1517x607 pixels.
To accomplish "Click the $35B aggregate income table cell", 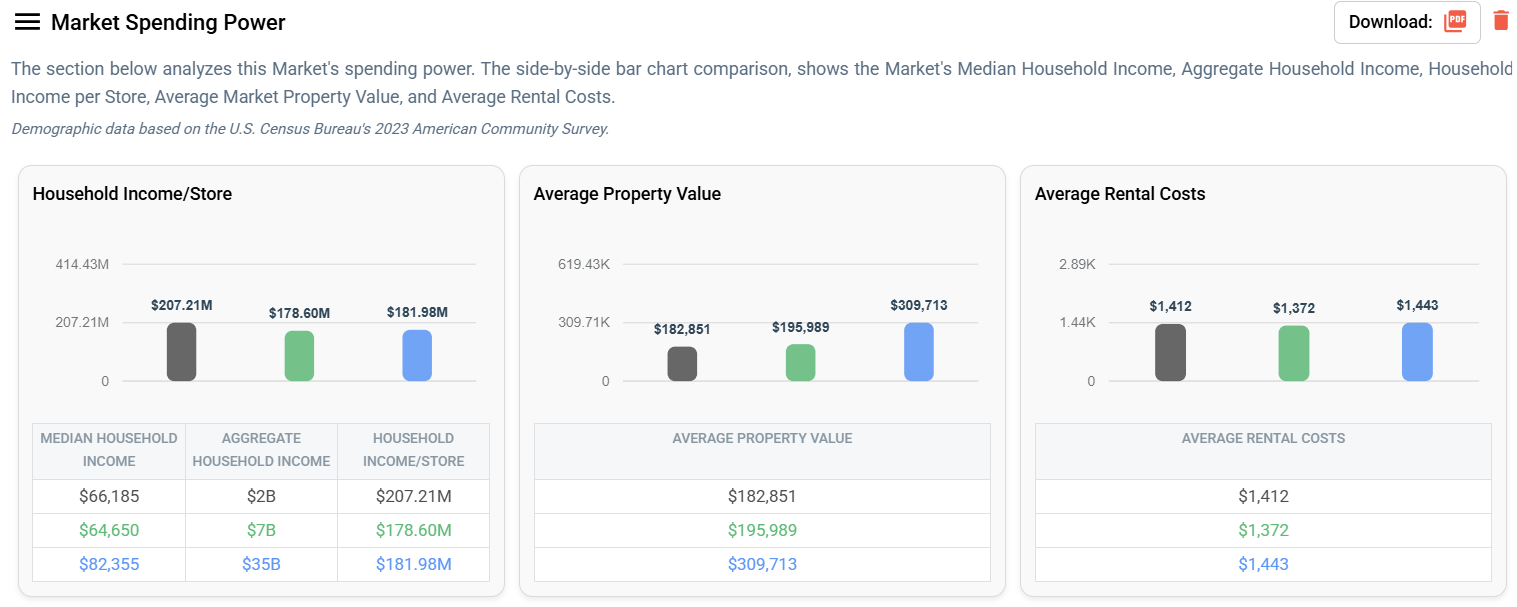I will 261,564.
